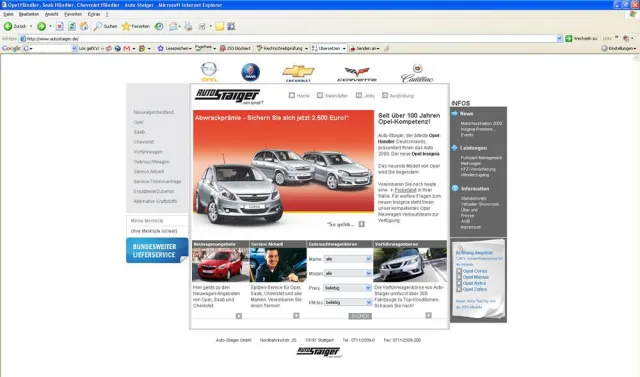Click arrow button under Vorführwagenbörse text

coord(428,315)
